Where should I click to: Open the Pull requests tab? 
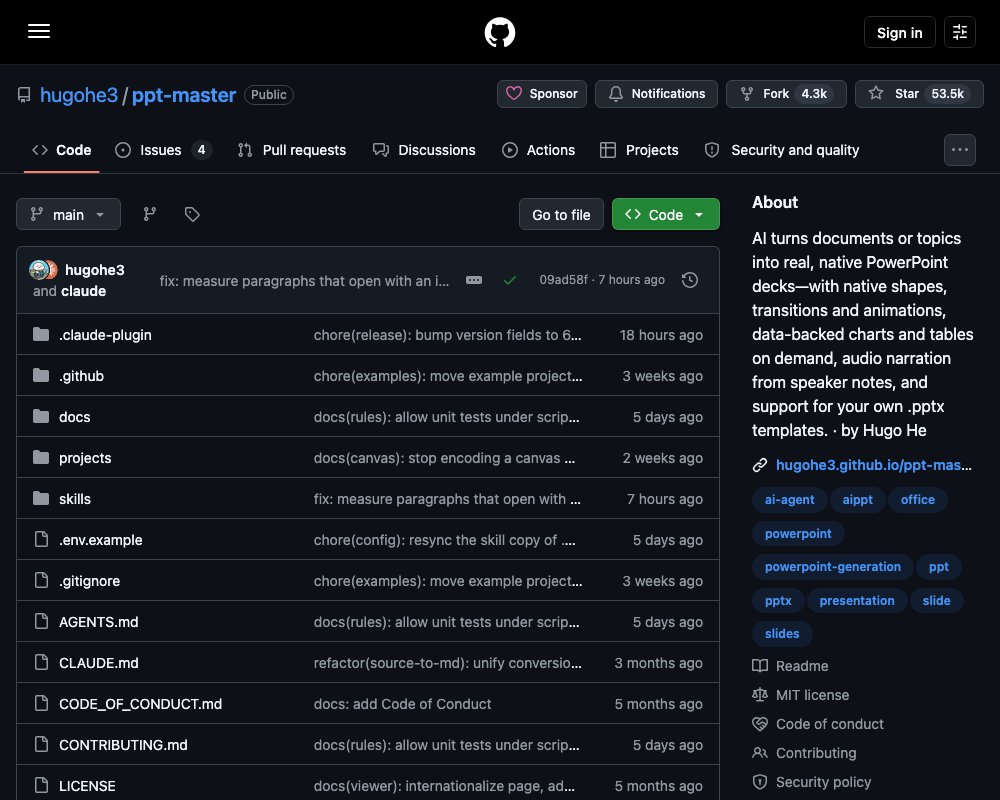291,150
